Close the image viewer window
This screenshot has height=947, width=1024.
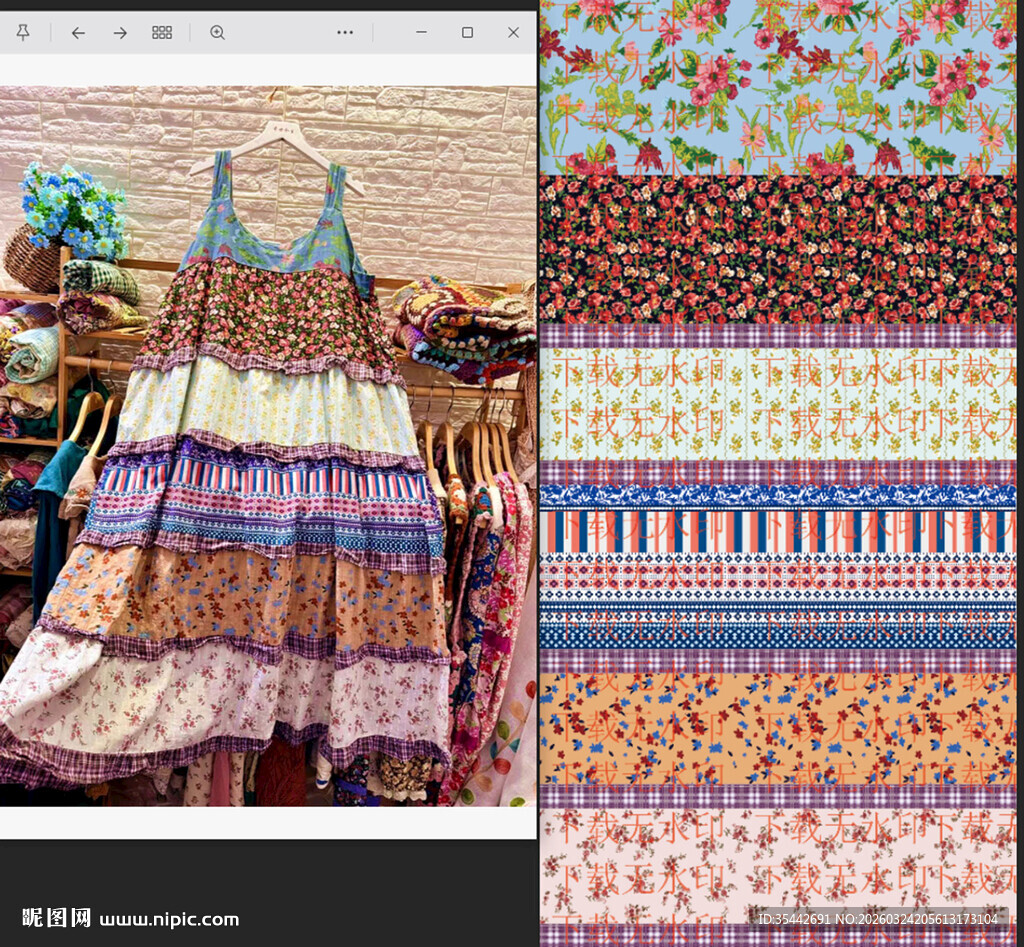(513, 32)
